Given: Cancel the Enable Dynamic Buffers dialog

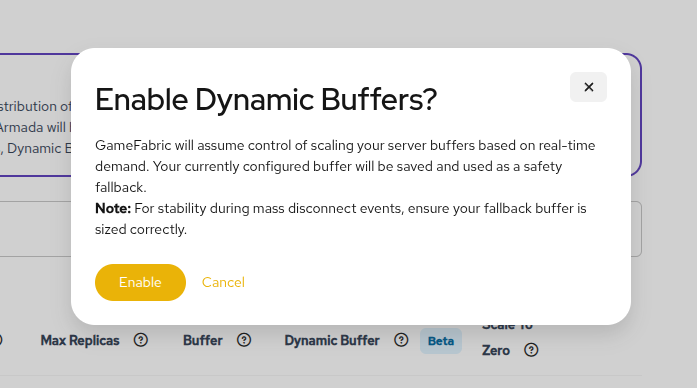Looking at the screenshot, I should tap(223, 282).
